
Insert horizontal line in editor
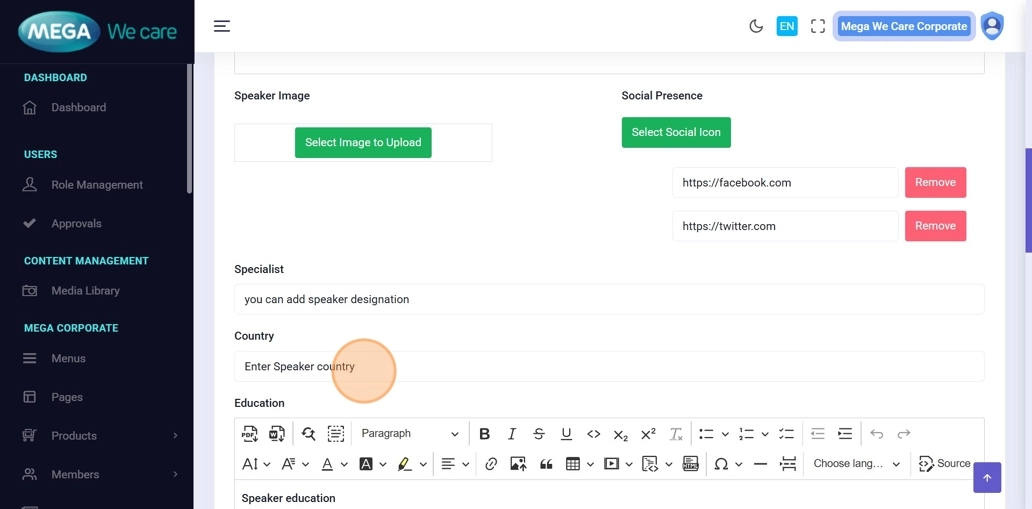pyautogui.click(x=760, y=464)
